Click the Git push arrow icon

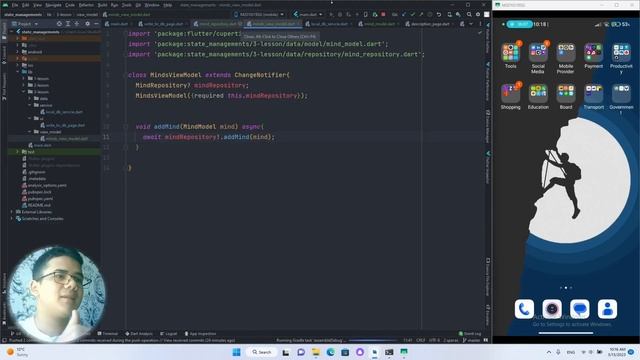click(x=421, y=14)
